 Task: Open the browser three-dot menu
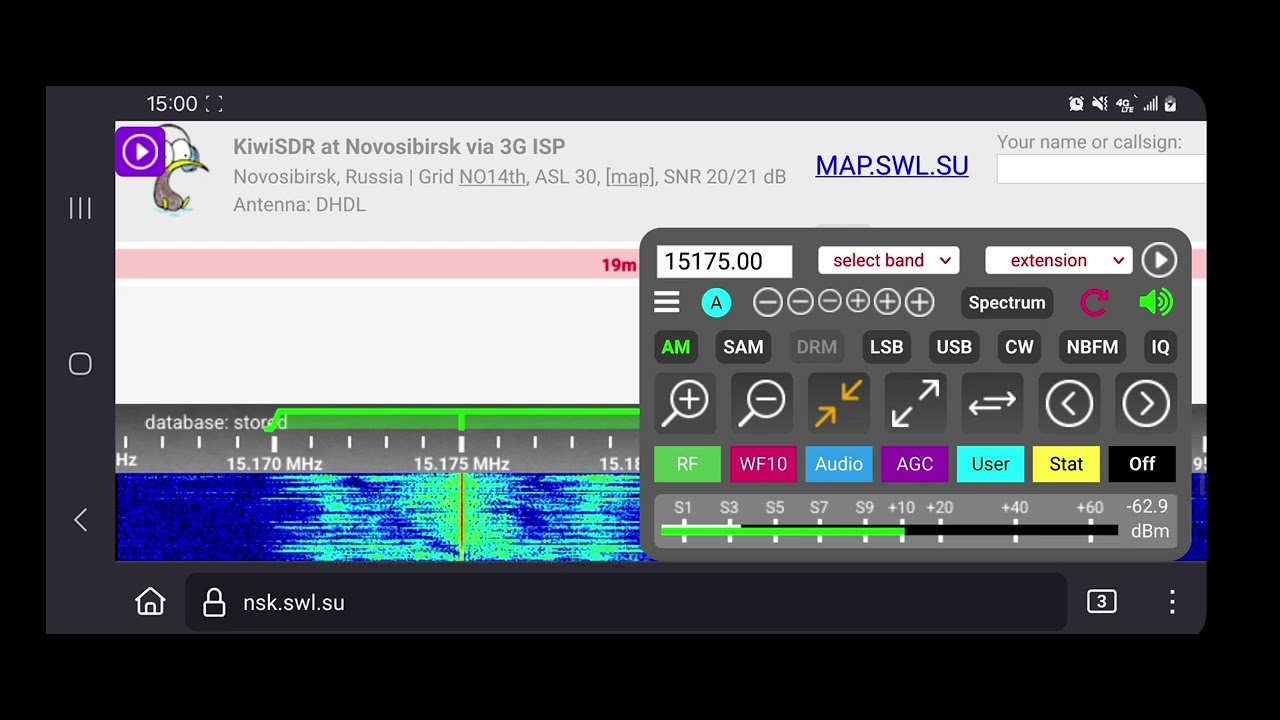(1172, 602)
